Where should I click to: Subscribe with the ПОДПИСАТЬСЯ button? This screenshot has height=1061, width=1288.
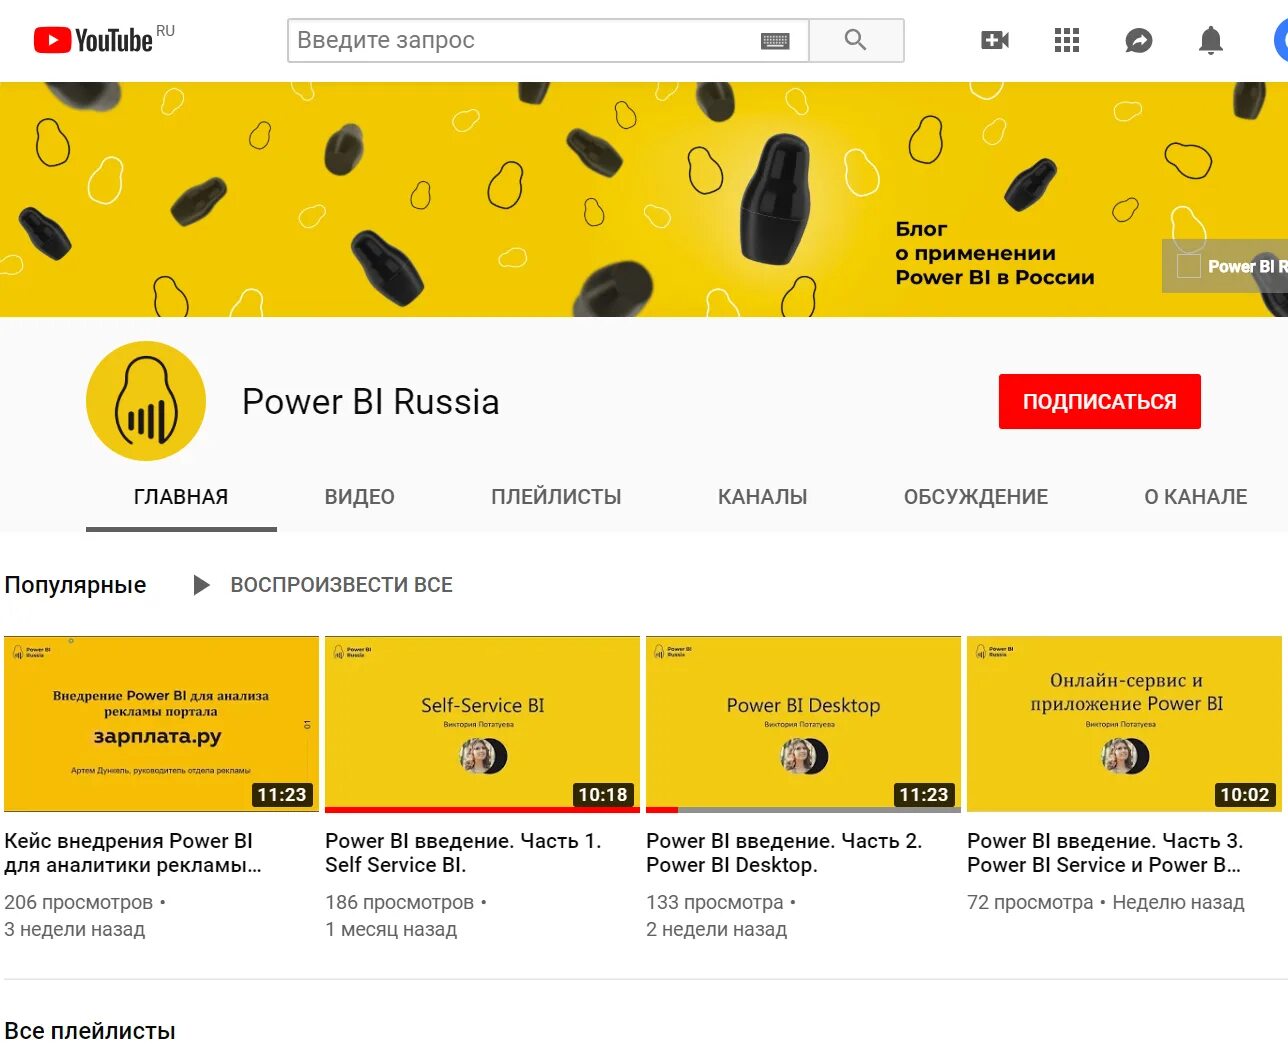click(1100, 401)
